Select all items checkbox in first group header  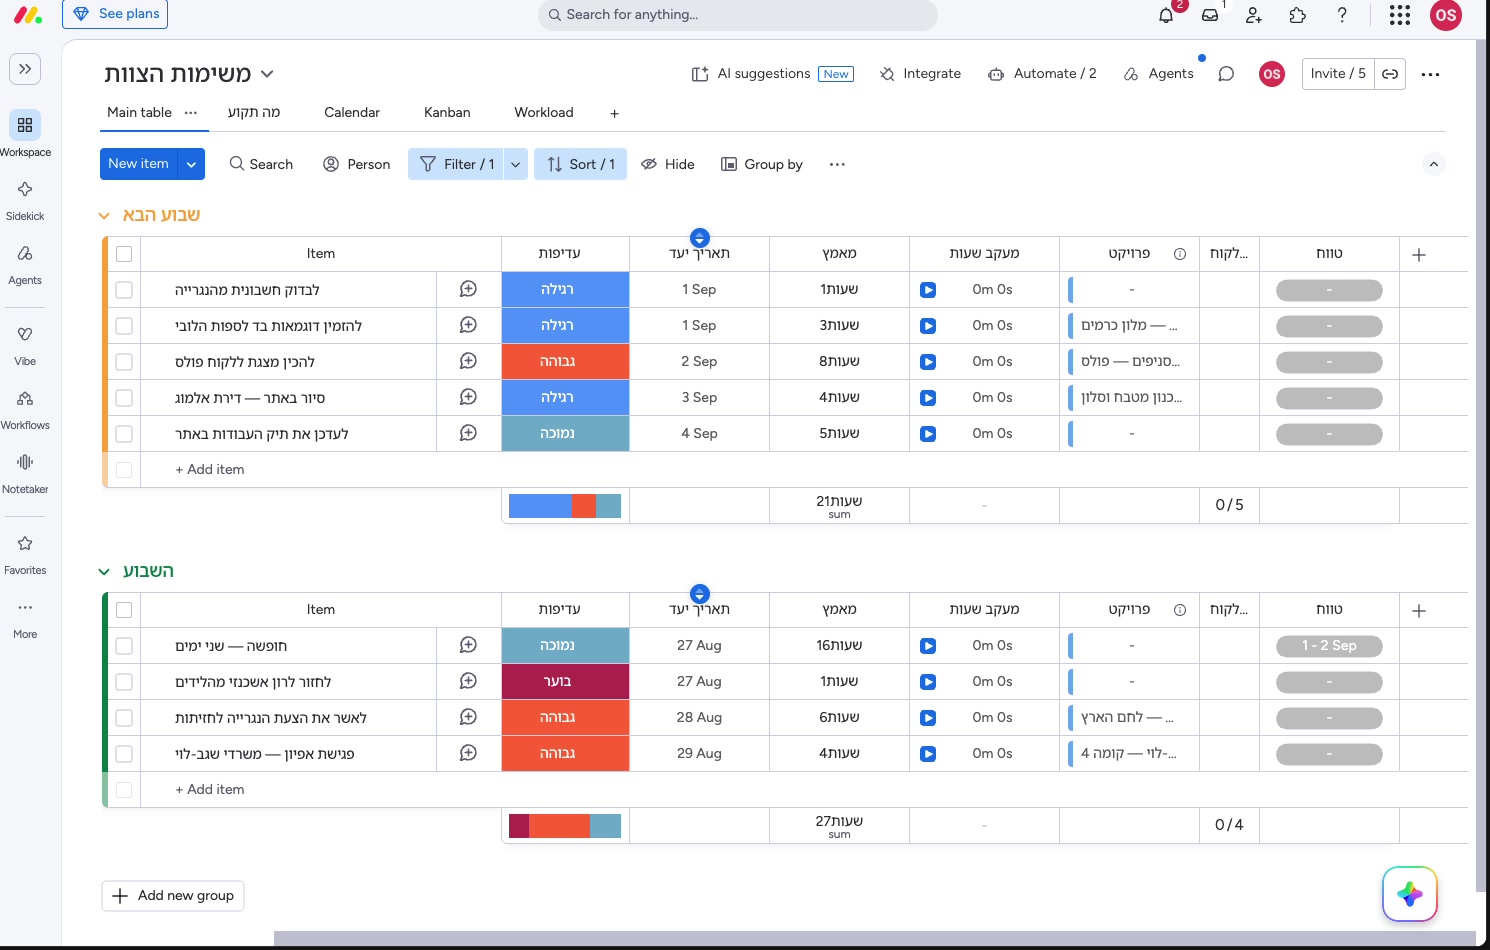click(124, 254)
